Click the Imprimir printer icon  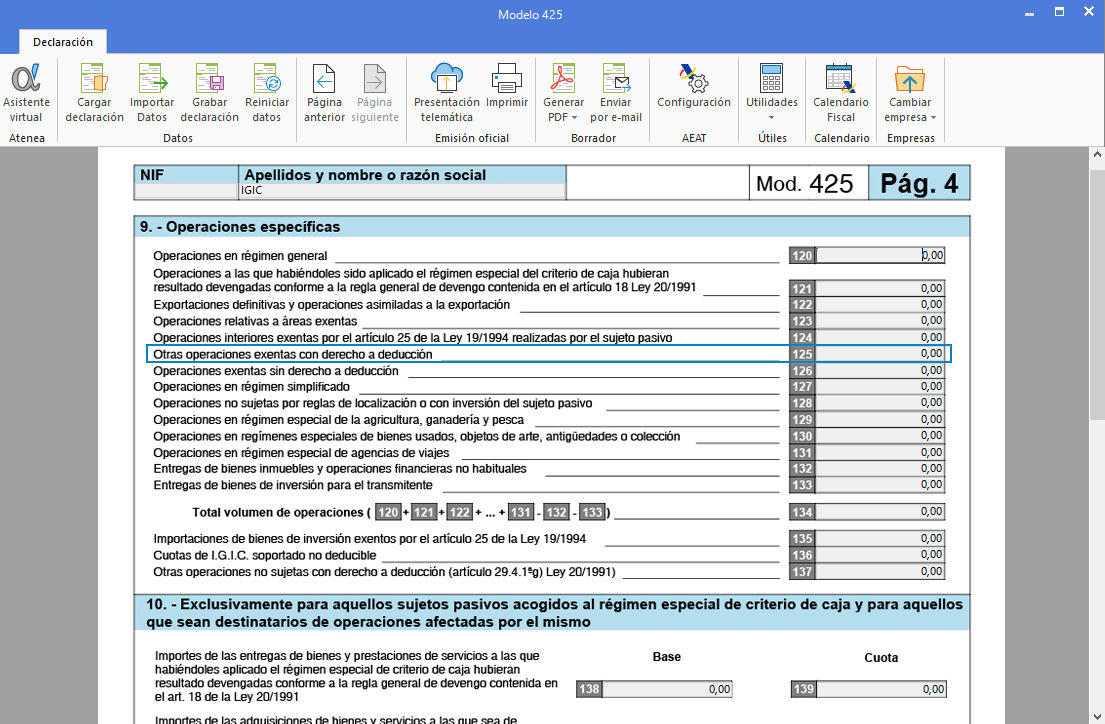click(x=507, y=93)
